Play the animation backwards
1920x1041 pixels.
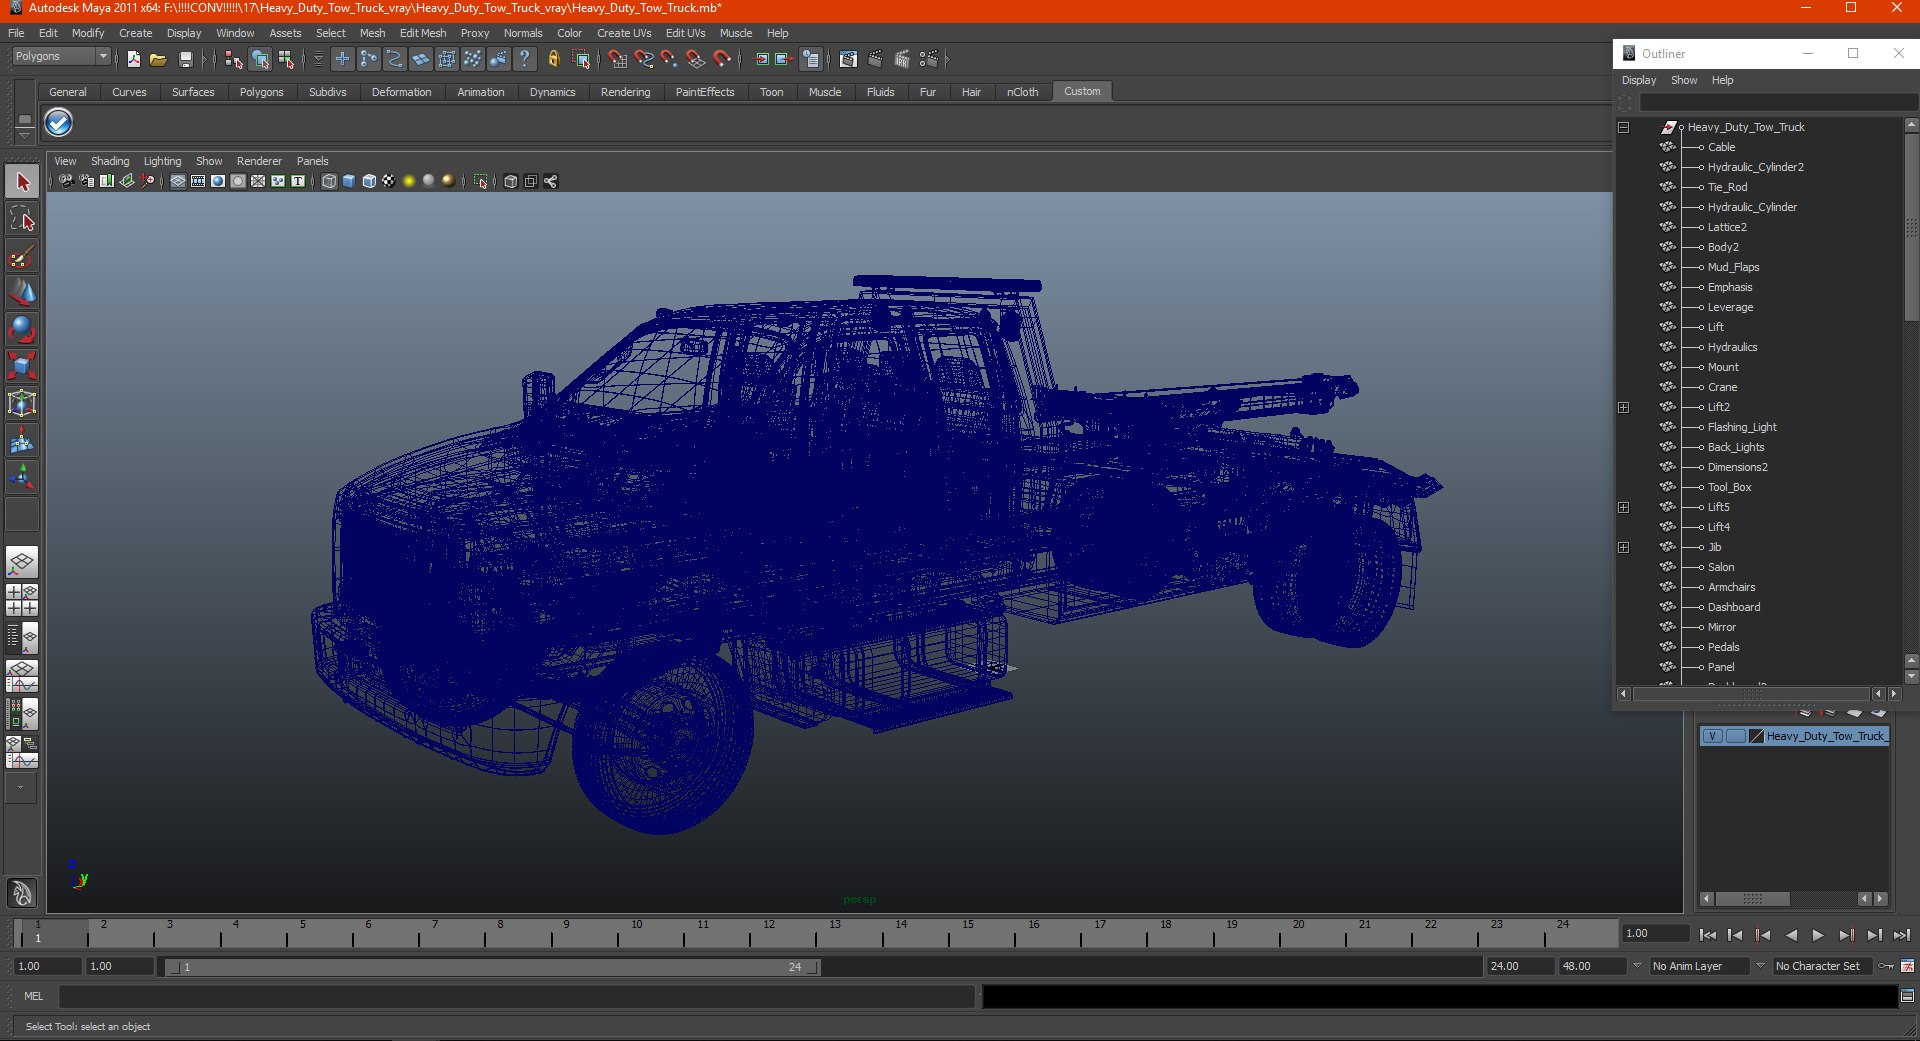coord(1791,935)
